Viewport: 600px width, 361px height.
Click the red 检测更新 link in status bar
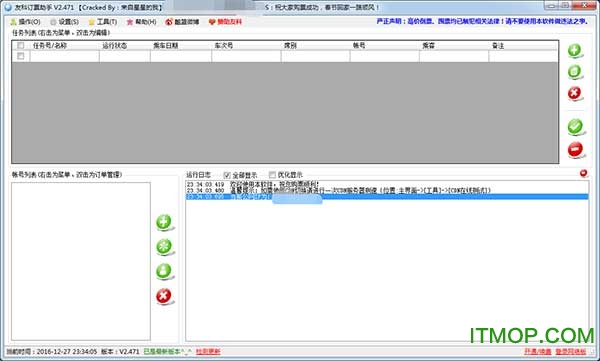point(208,351)
